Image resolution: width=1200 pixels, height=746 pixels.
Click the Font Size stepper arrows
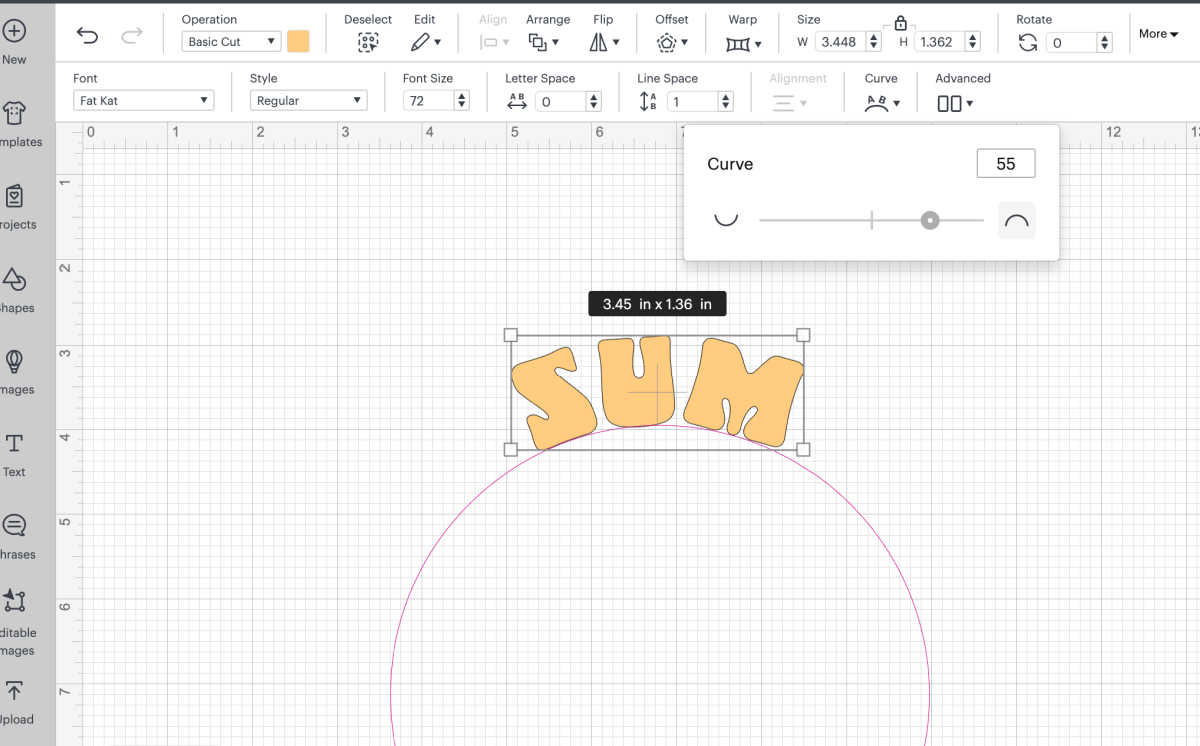[x=462, y=101]
